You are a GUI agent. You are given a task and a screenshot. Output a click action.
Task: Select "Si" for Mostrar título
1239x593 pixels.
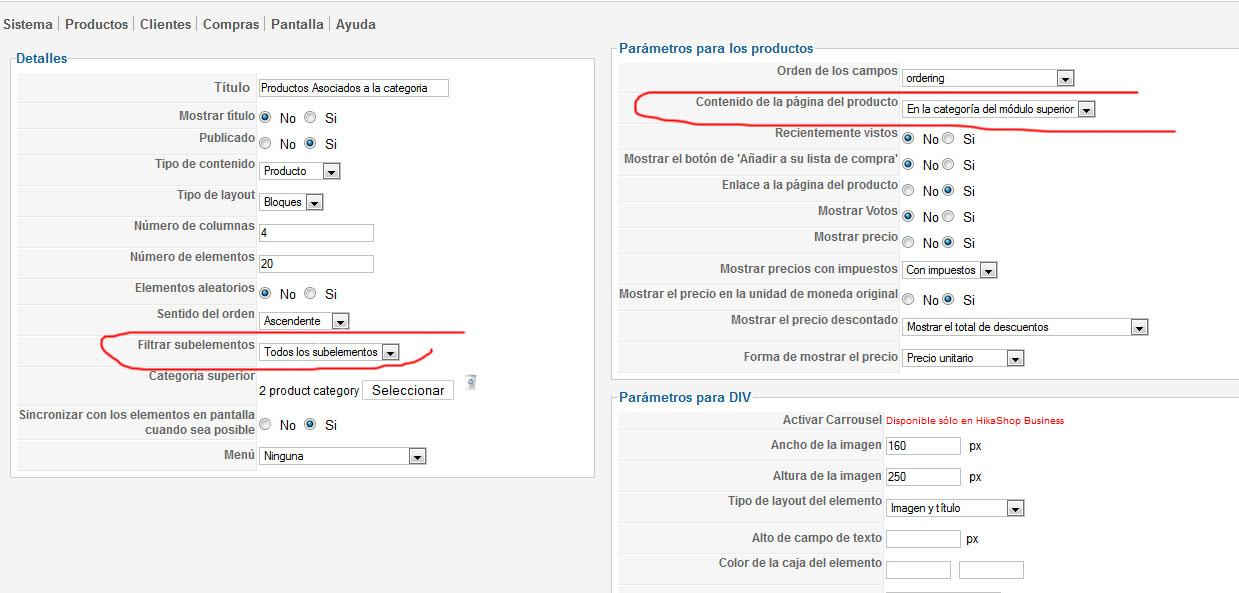(x=310, y=117)
